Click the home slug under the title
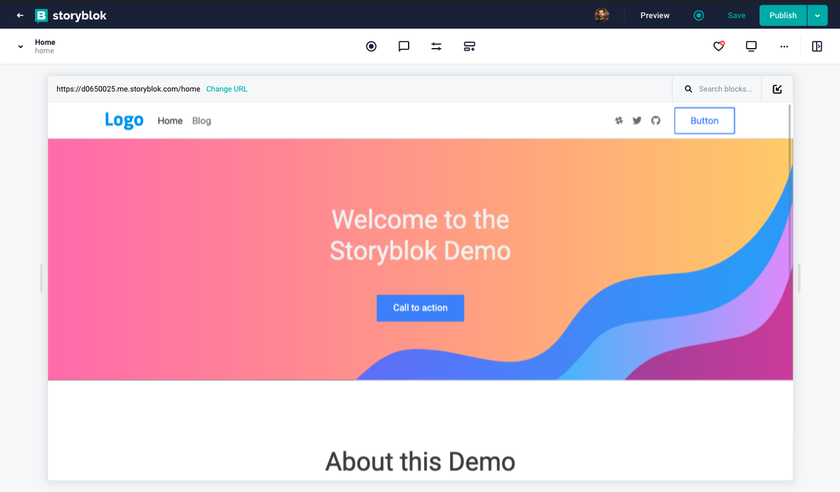Screen dimensions: 840x492 click(x=44, y=51)
